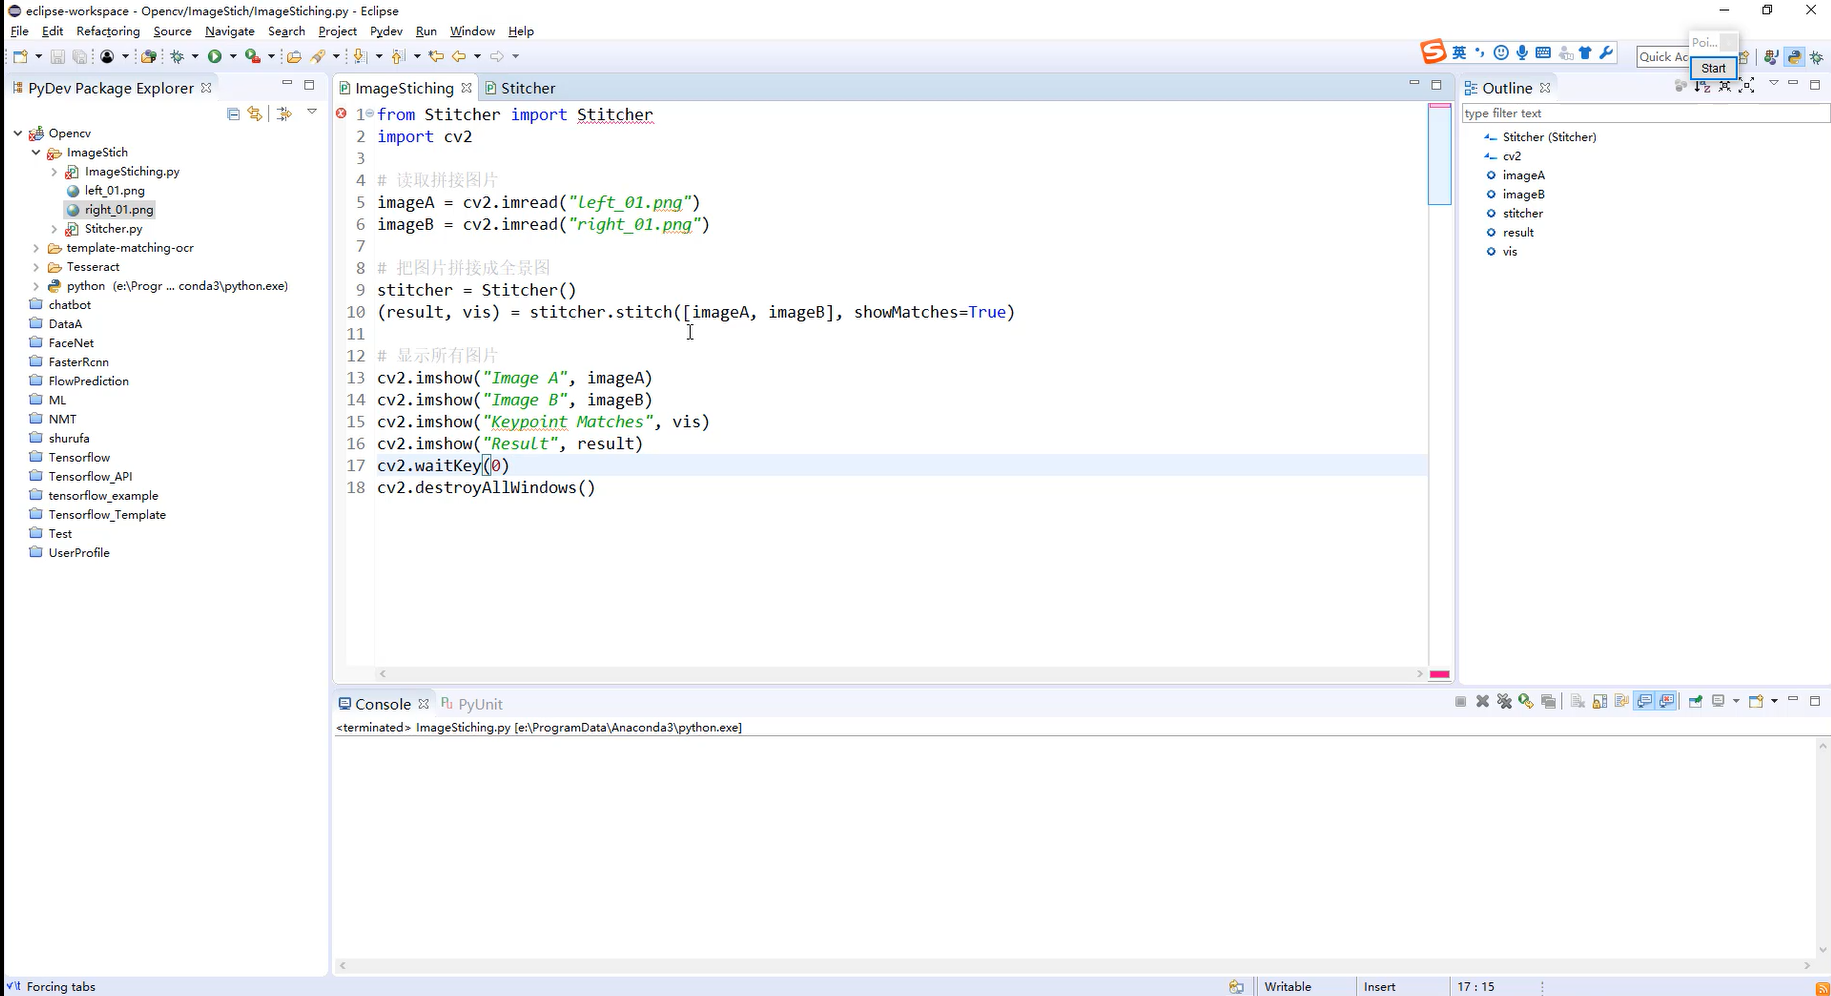This screenshot has width=1831, height=996.
Task: Click the Open Console icon
Action: pos(1756,701)
